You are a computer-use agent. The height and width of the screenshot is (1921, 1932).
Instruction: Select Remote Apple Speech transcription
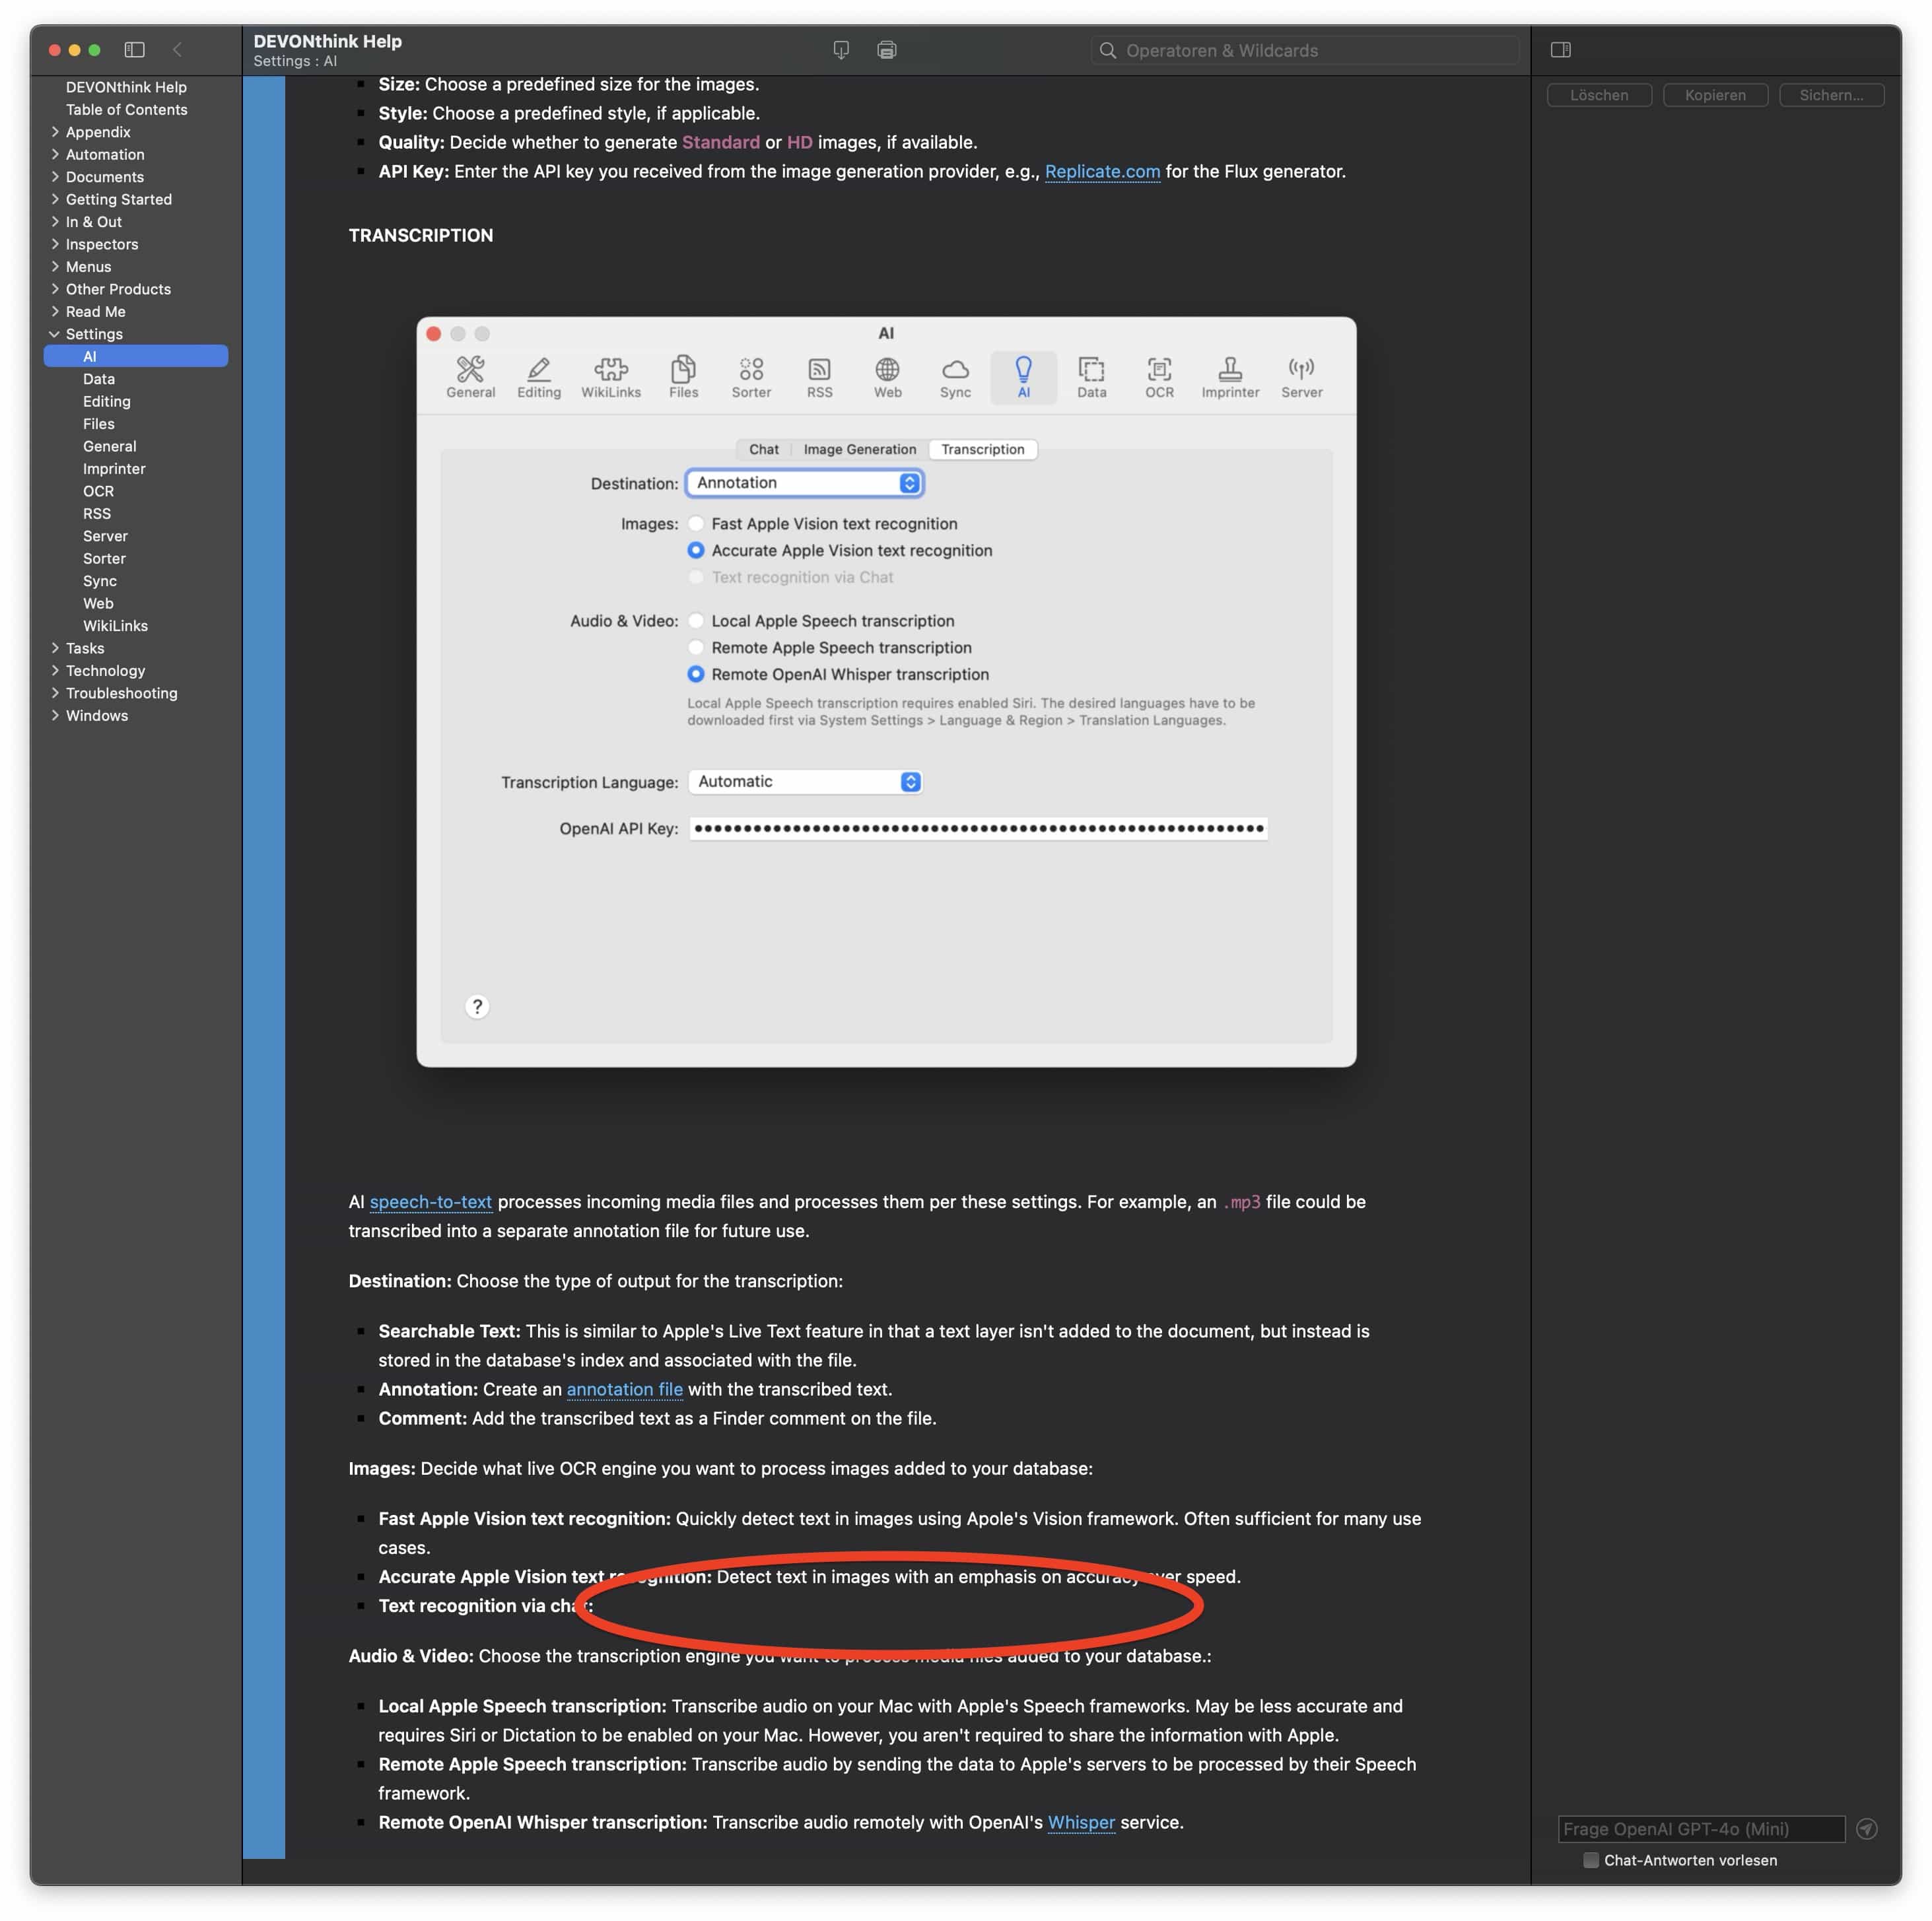click(696, 648)
